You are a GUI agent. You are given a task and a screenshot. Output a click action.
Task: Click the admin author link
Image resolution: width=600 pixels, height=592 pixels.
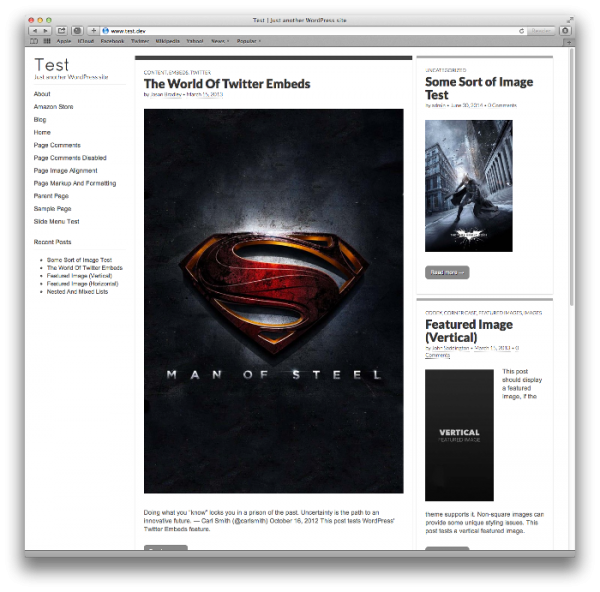pyautogui.click(x=439, y=105)
